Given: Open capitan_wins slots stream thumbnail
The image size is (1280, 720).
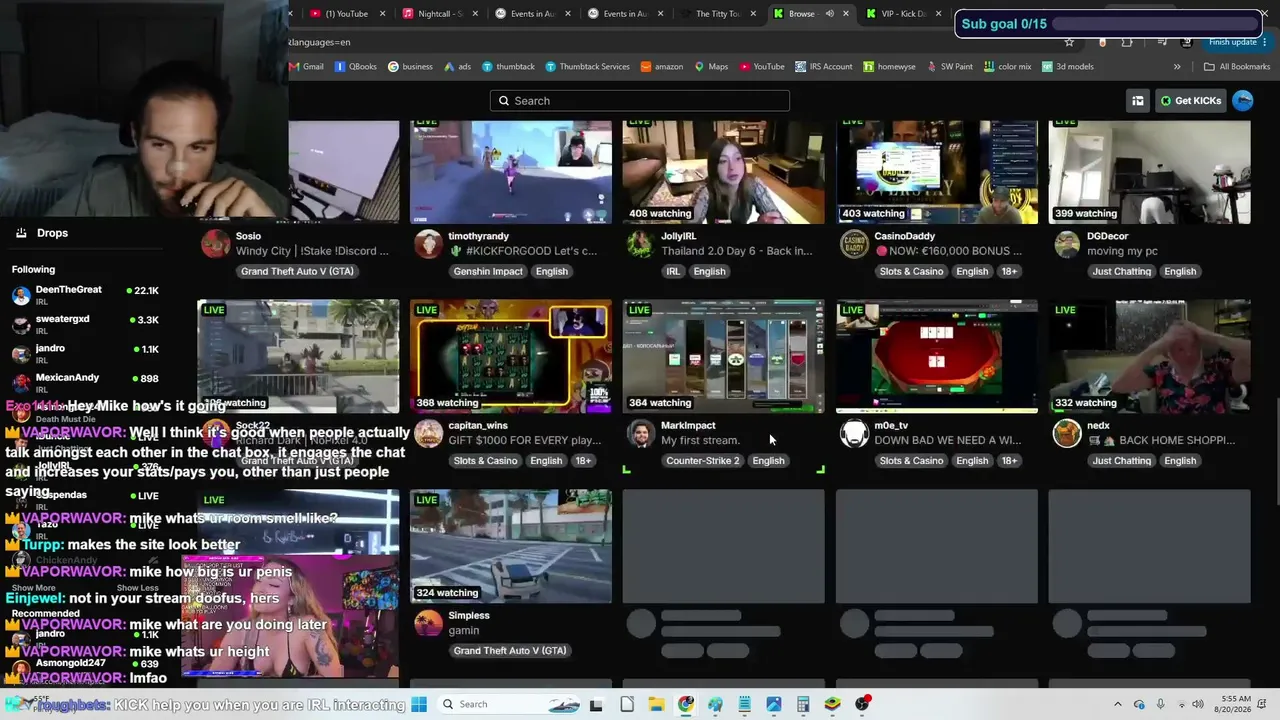Looking at the screenshot, I should click(510, 356).
